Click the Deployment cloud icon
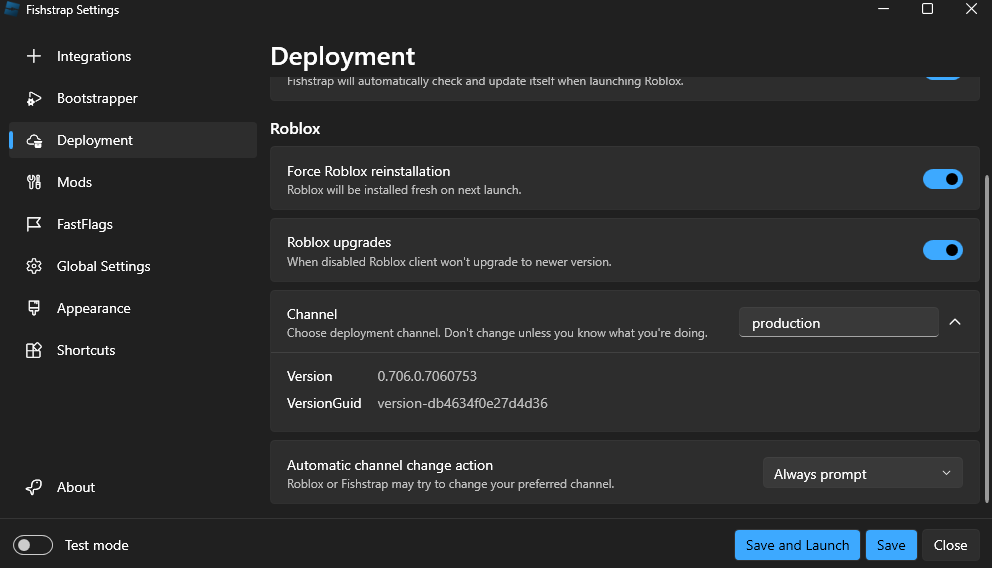 [34, 141]
